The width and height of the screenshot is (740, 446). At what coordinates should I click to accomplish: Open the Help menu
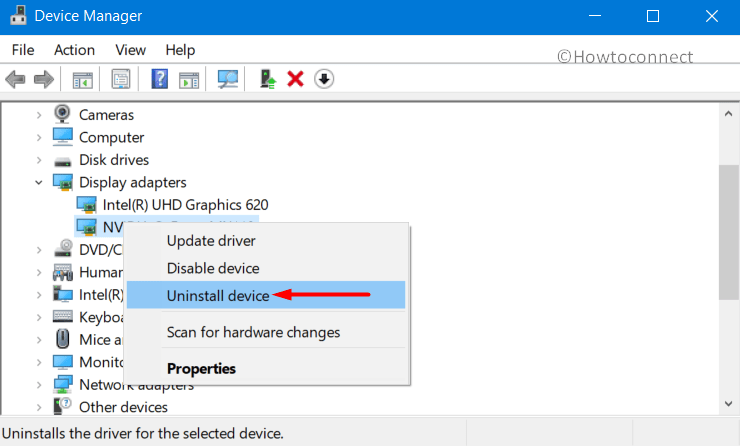click(180, 50)
